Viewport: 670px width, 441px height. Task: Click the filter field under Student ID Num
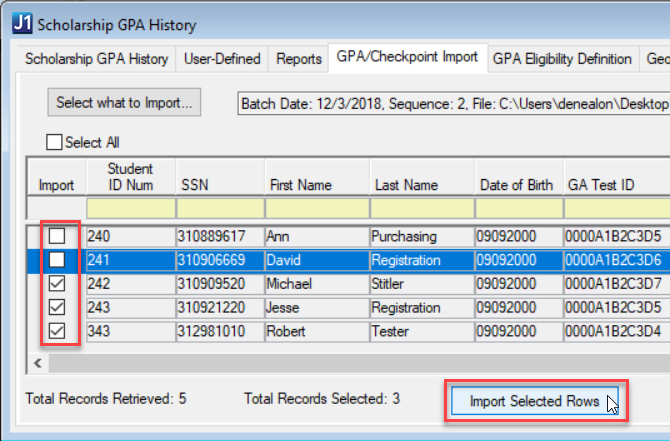[130, 208]
